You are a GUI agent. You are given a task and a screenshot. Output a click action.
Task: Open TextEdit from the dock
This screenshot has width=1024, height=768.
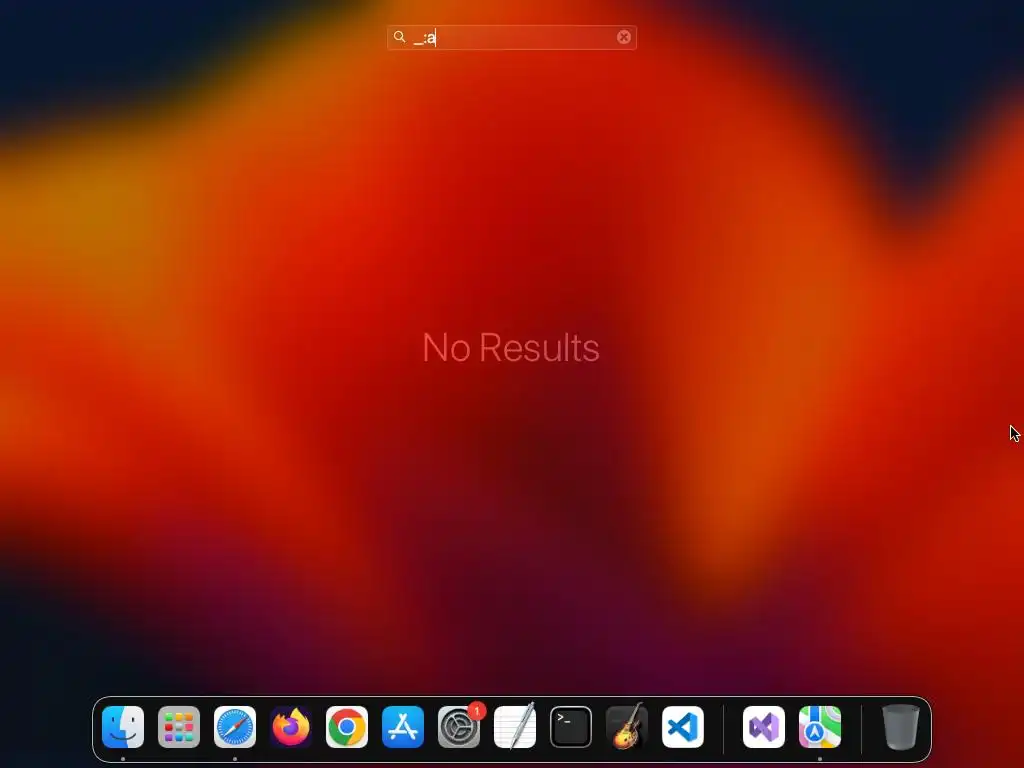(515, 727)
